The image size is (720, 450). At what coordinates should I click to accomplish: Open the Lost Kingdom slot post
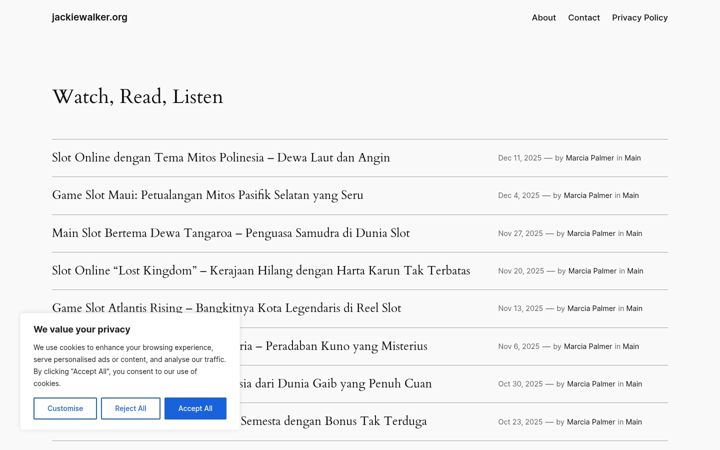click(x=261, y=270)
